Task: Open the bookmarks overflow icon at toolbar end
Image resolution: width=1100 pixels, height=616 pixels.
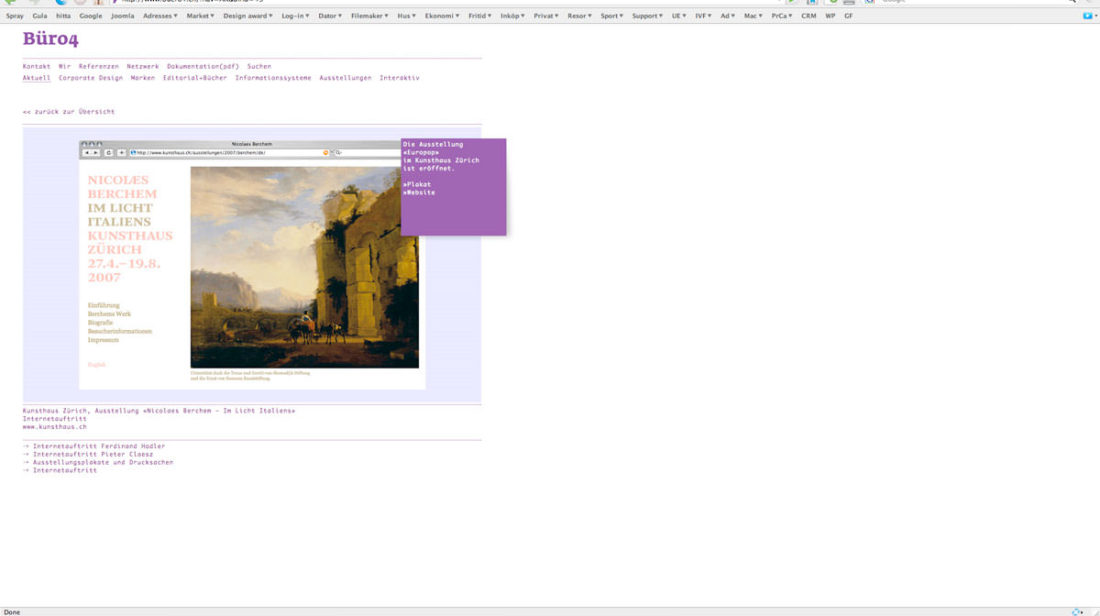Action: point(1087,15)
